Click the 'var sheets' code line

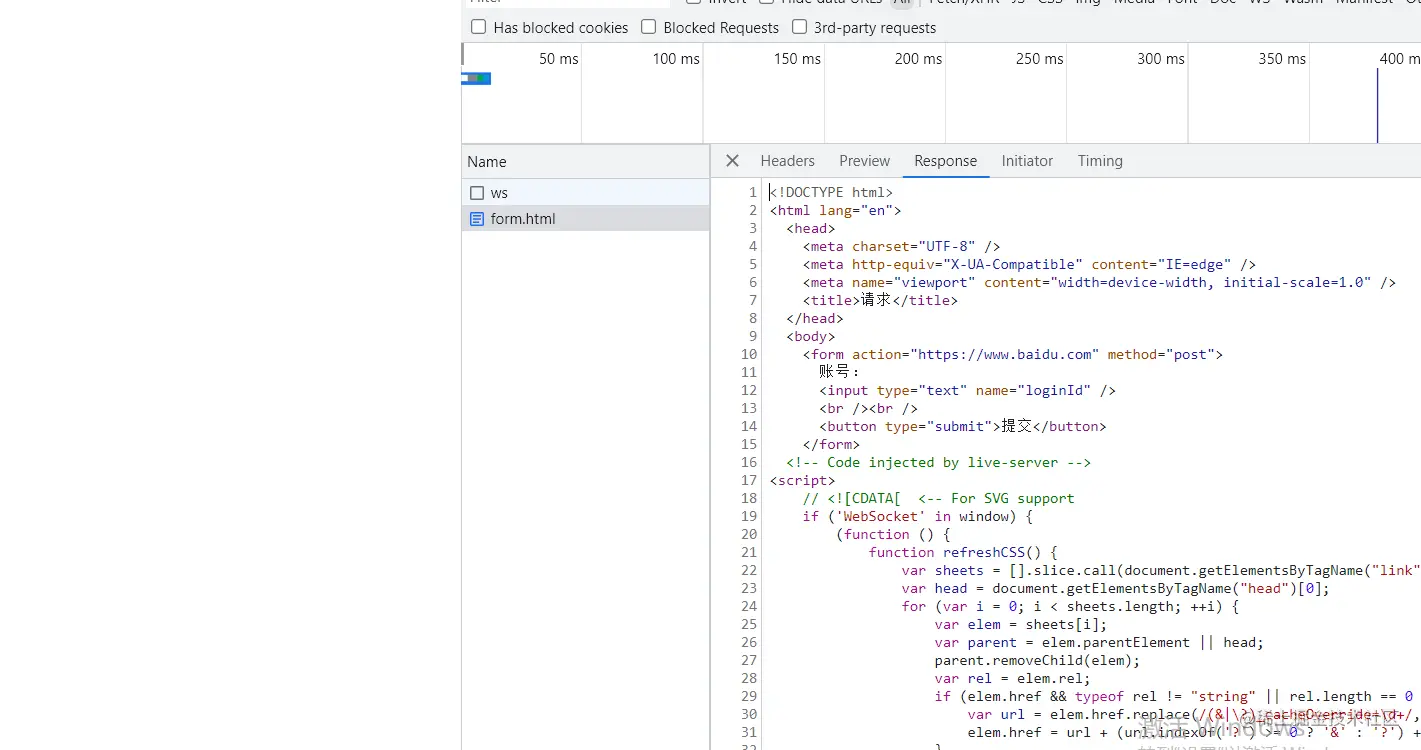pyautogui.click(x=1160, y=570)
